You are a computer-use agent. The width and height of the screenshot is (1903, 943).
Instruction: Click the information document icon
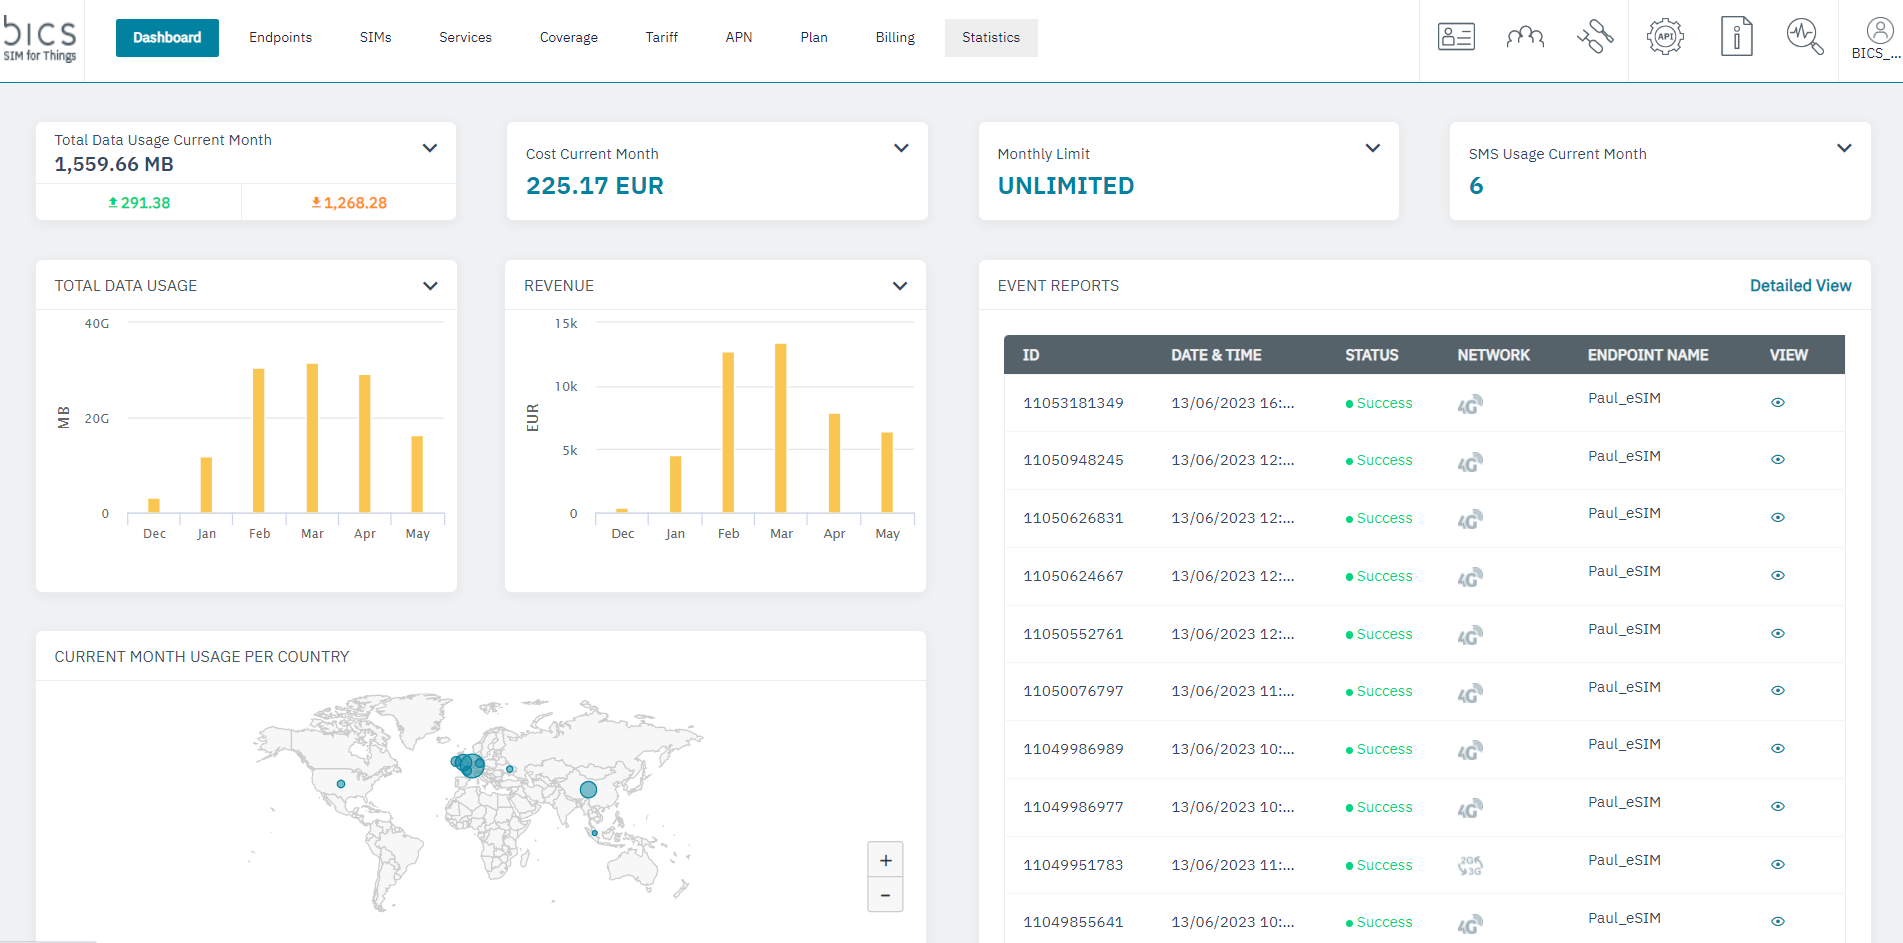tap(1736, 37)
